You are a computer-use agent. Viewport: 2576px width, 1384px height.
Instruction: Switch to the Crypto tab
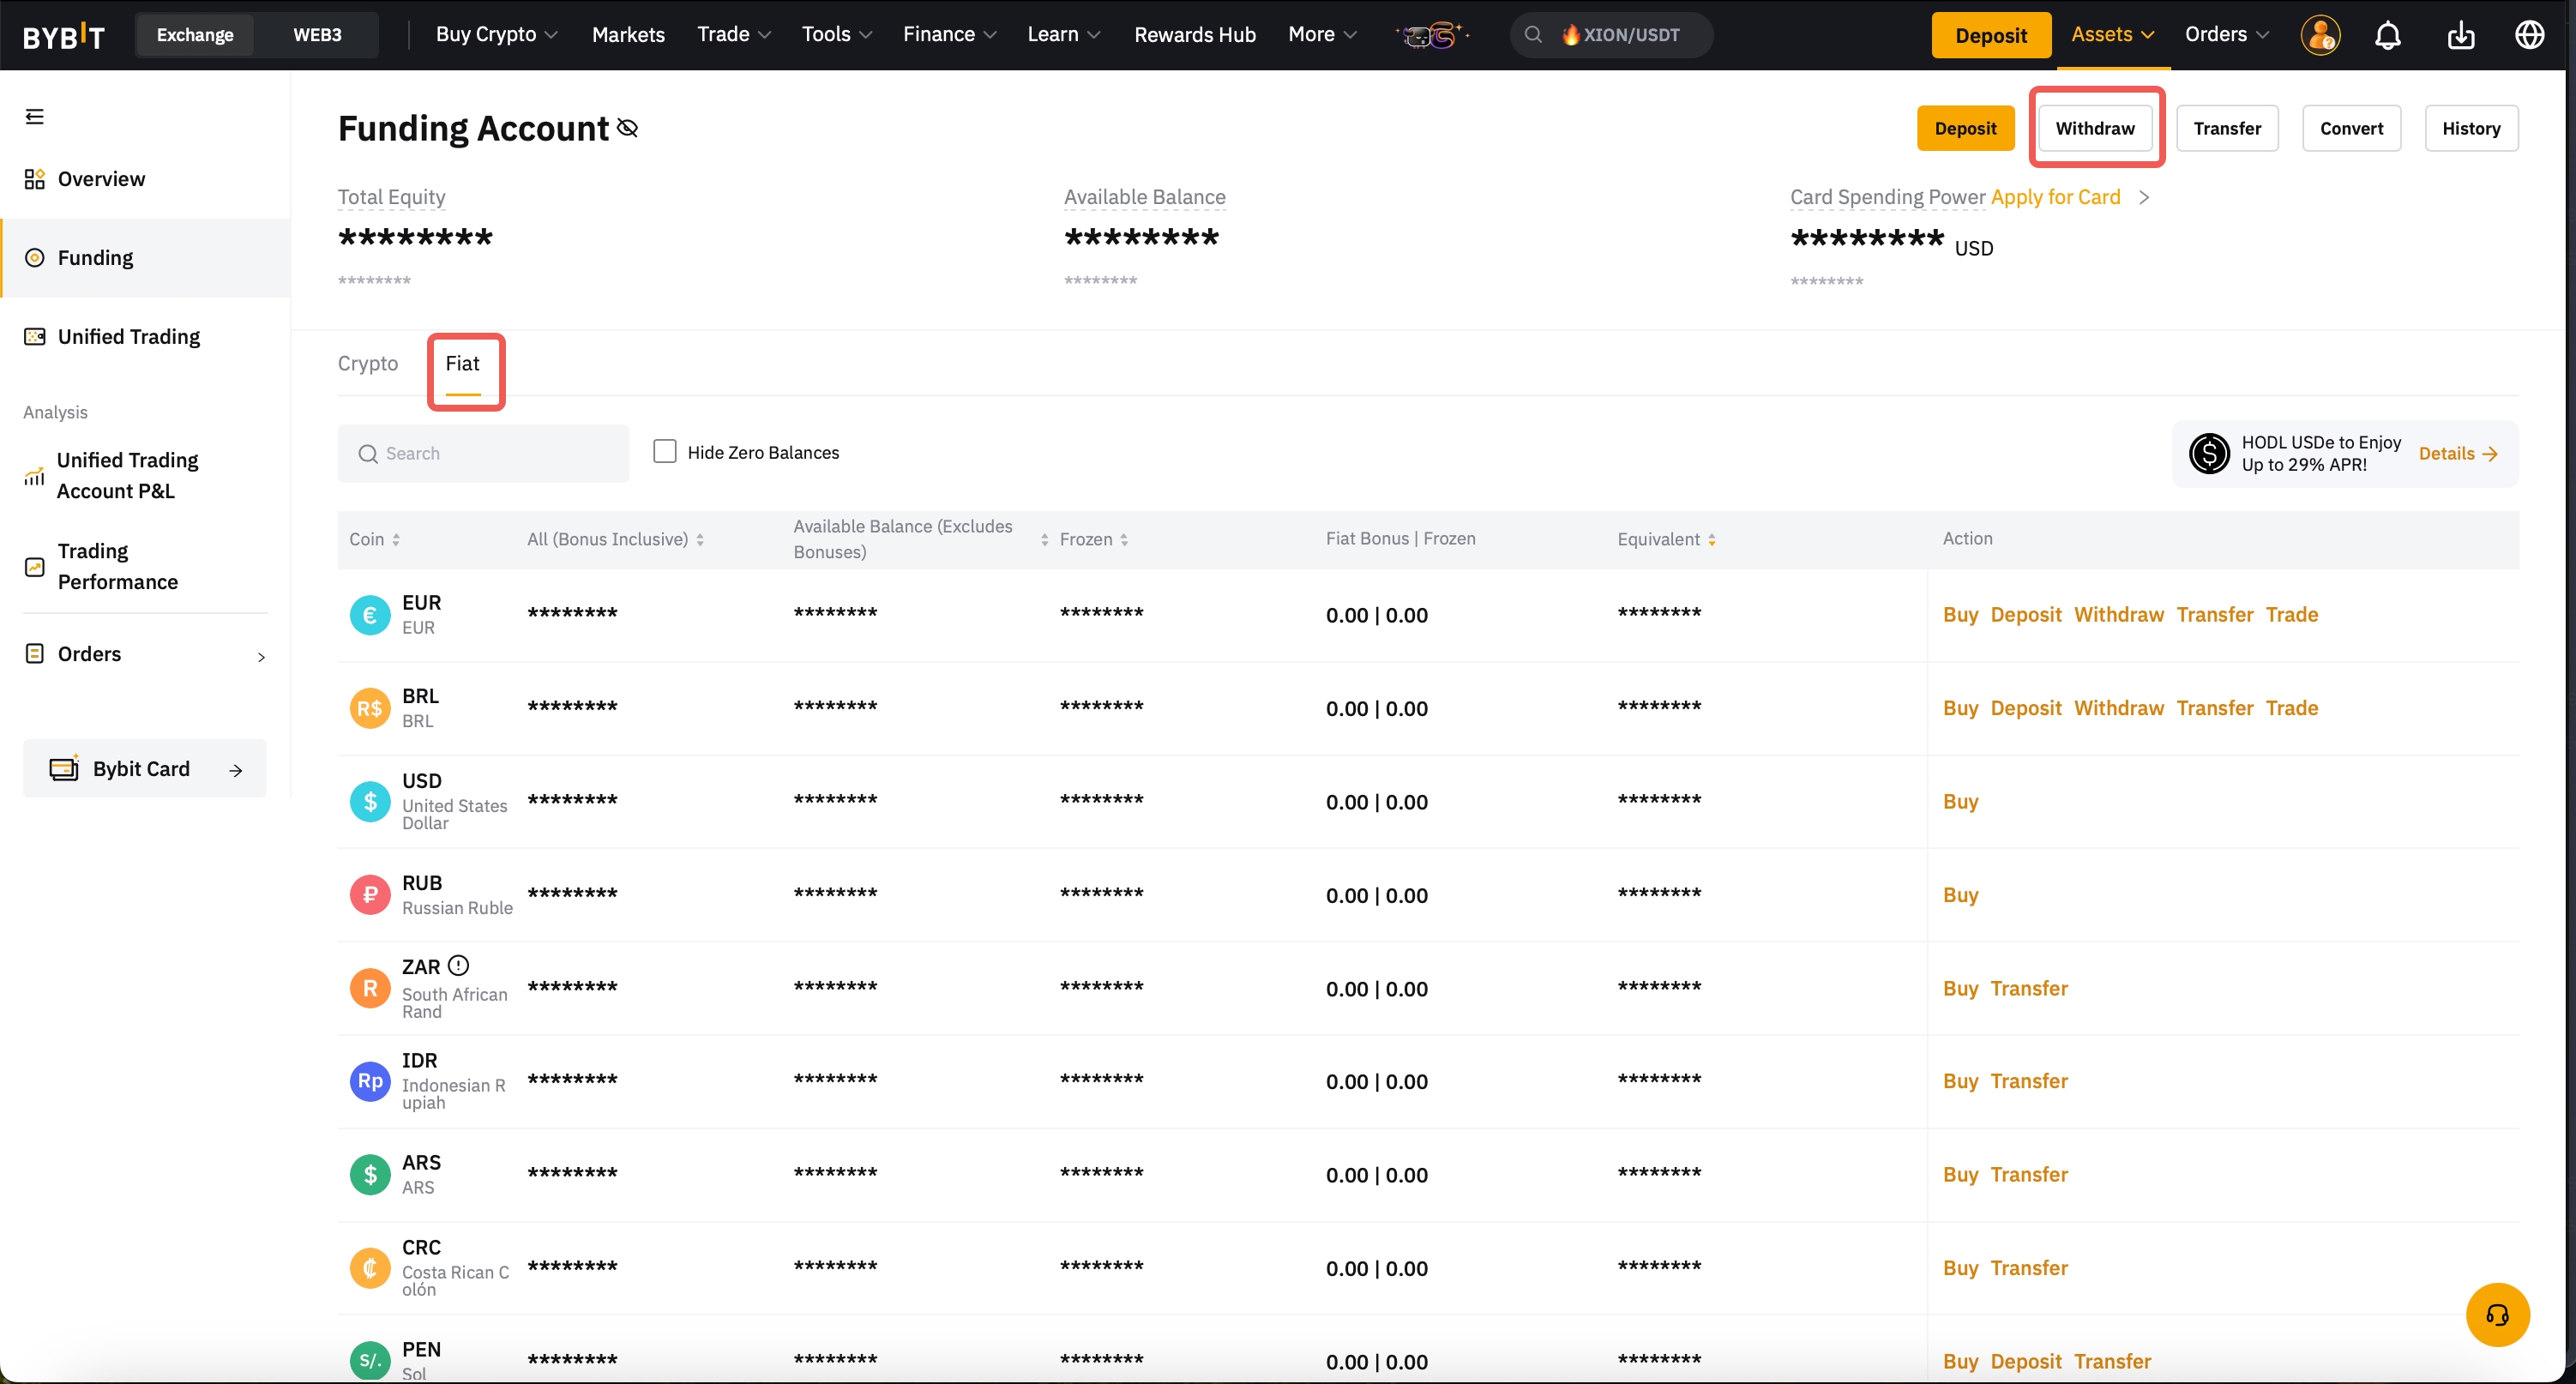click(x=367, y=363)
